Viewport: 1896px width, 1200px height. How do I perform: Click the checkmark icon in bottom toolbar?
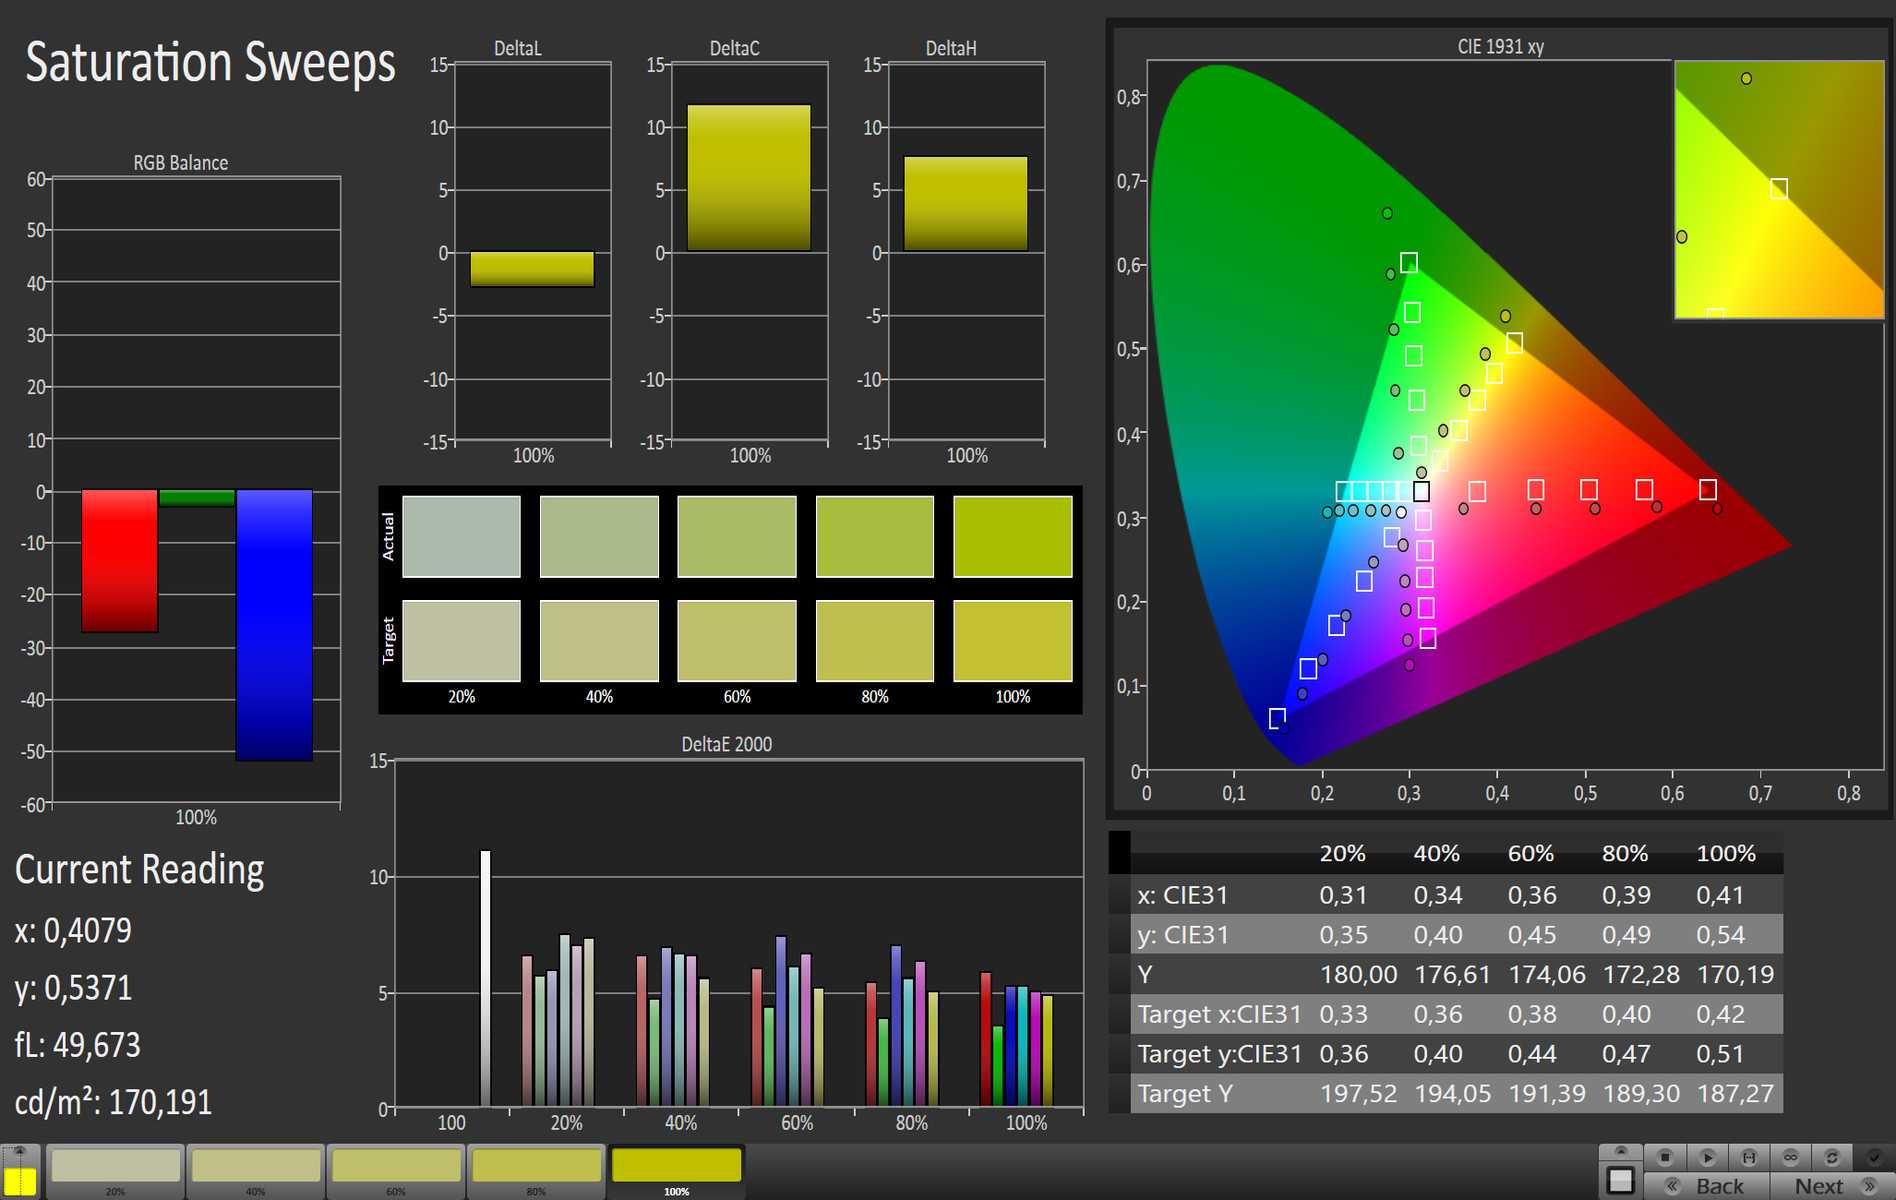[x=1874, y=1157]
